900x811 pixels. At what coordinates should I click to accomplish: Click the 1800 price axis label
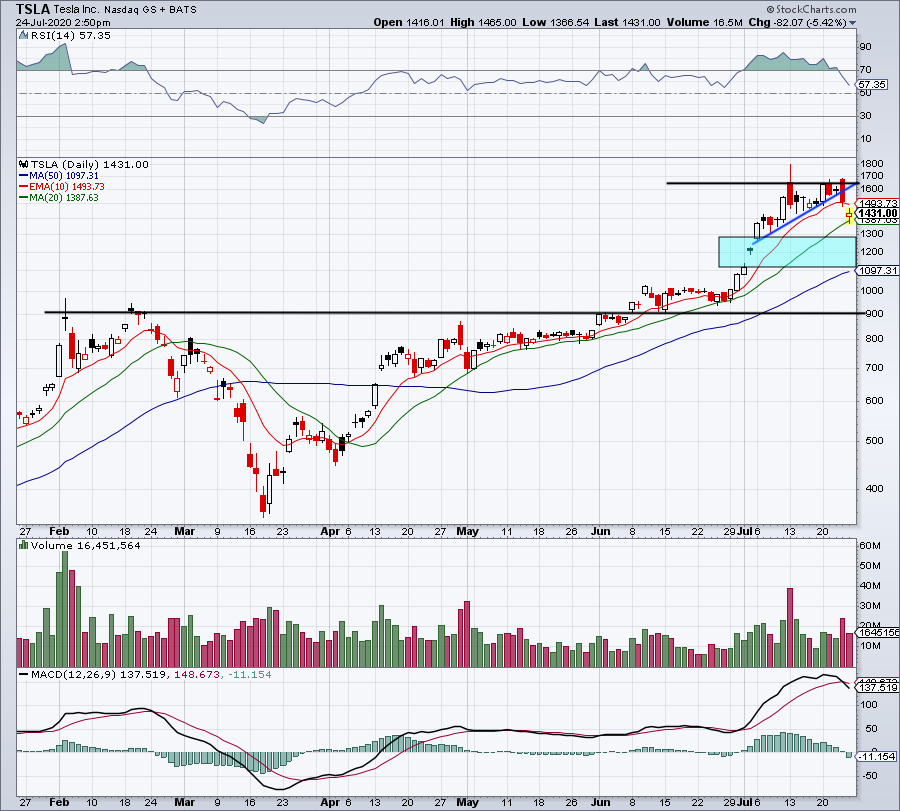[x=871, y=164]
